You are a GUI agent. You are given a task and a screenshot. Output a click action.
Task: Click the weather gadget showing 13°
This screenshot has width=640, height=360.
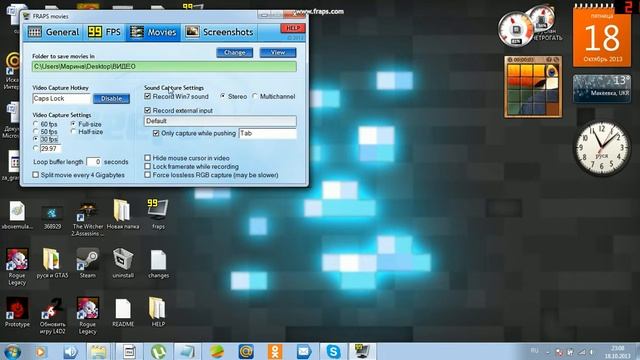click(602, 89)
